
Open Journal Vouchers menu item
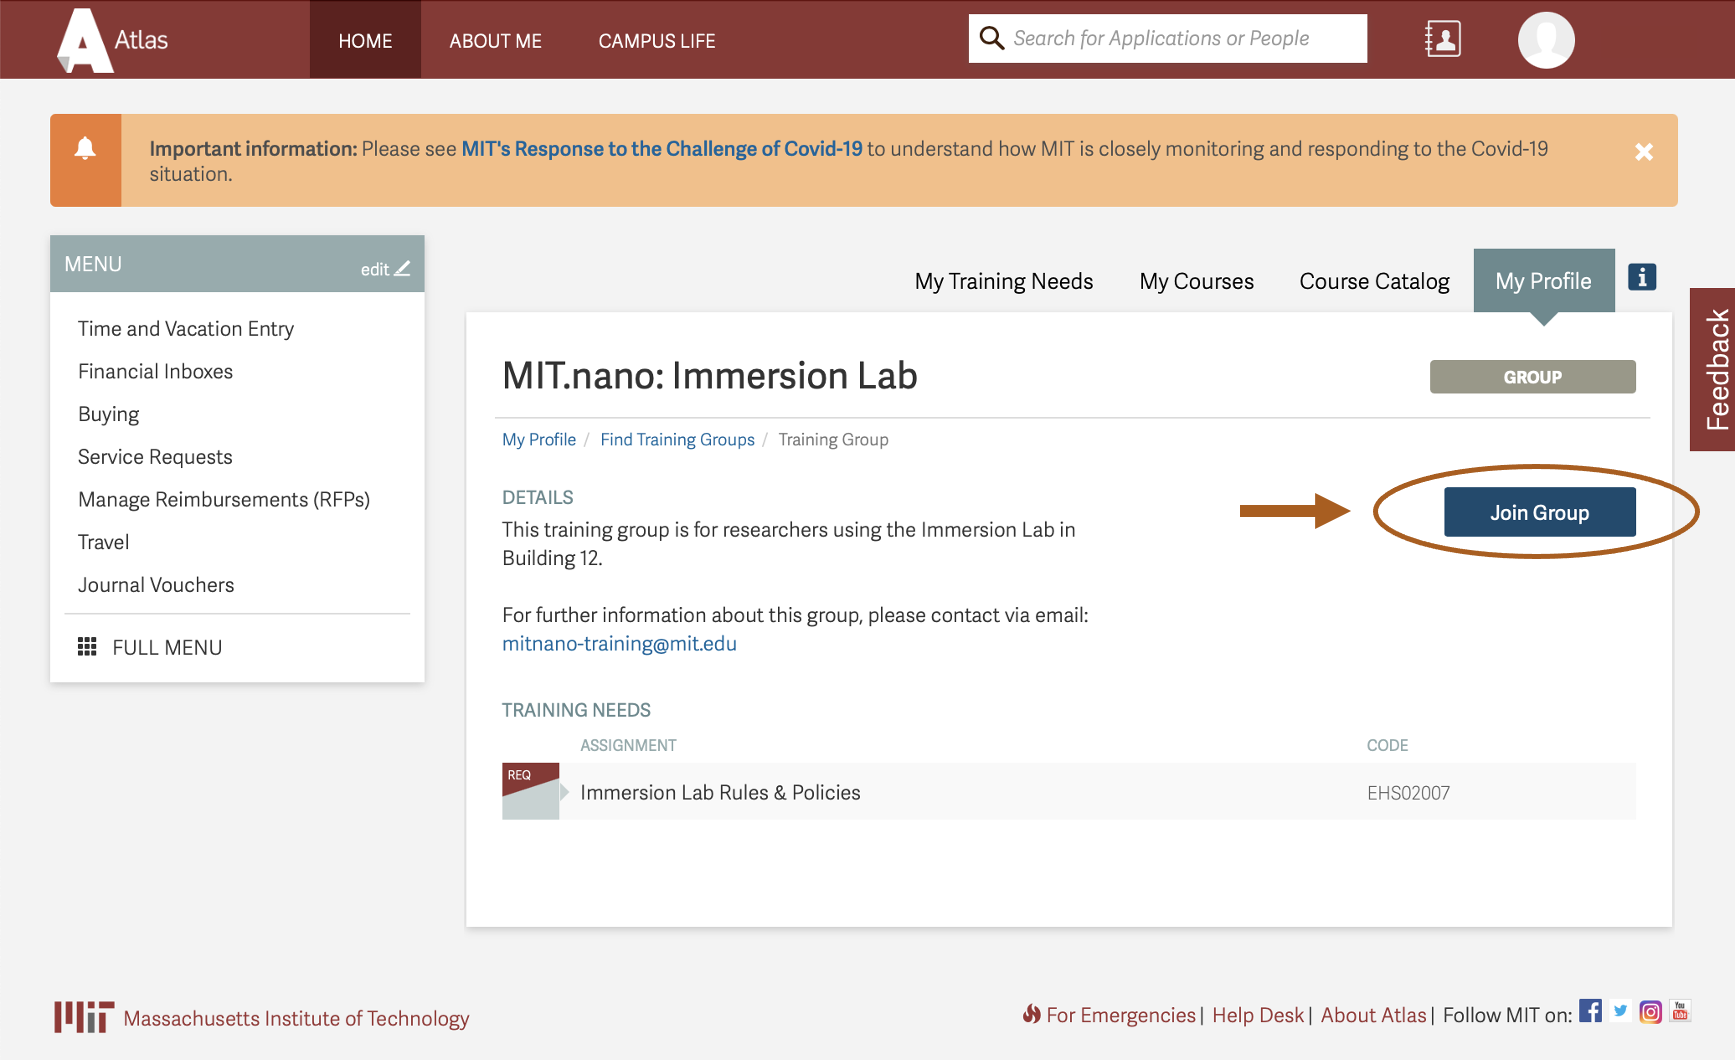[x=156, y=584]
